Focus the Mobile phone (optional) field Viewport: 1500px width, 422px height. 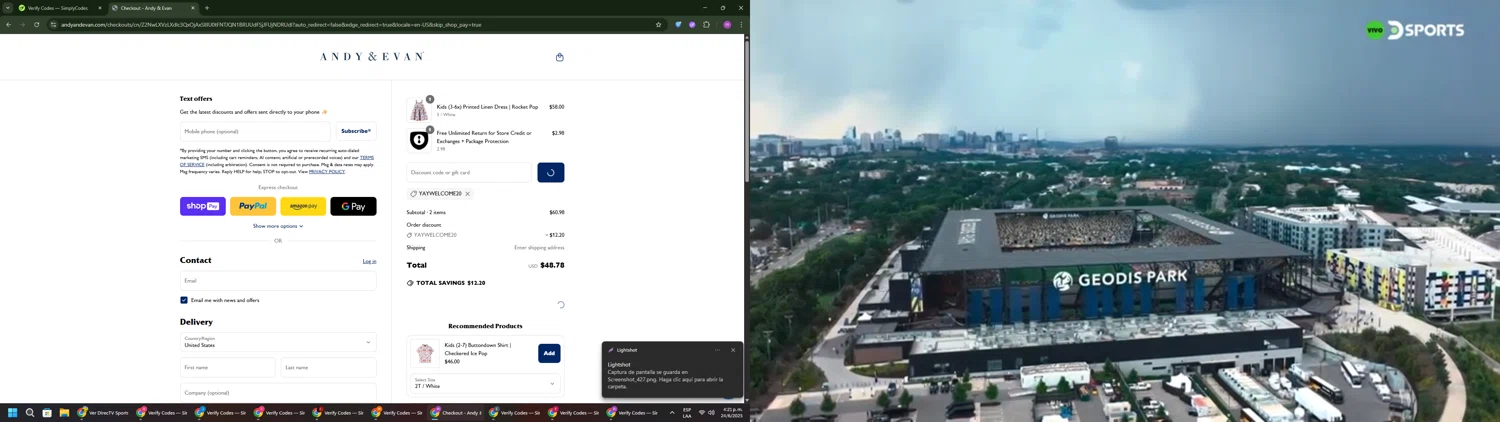click(255, 131)
